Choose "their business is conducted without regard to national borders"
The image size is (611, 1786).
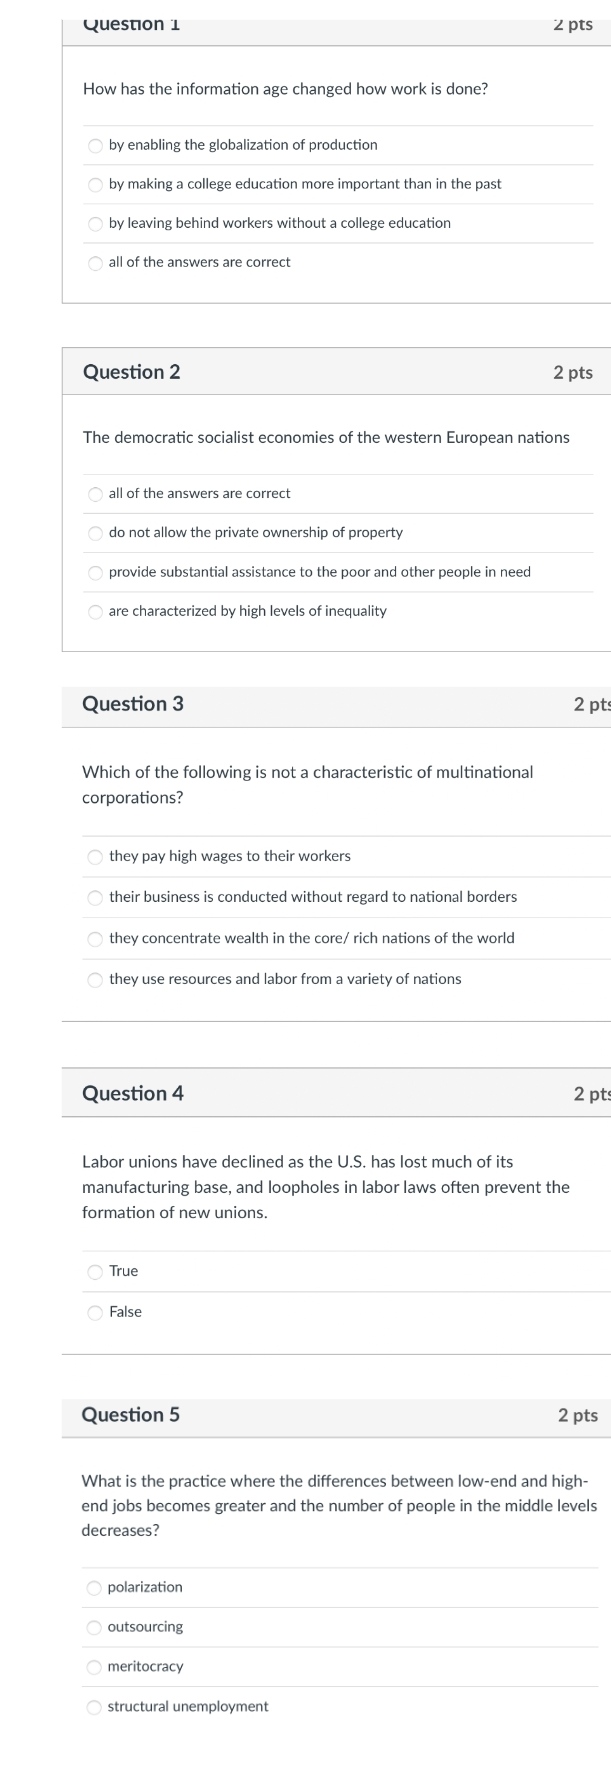click(x=94, y=897)
